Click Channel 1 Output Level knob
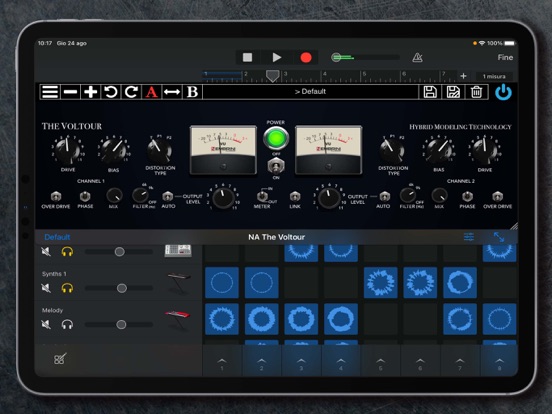 click(223, 198)
